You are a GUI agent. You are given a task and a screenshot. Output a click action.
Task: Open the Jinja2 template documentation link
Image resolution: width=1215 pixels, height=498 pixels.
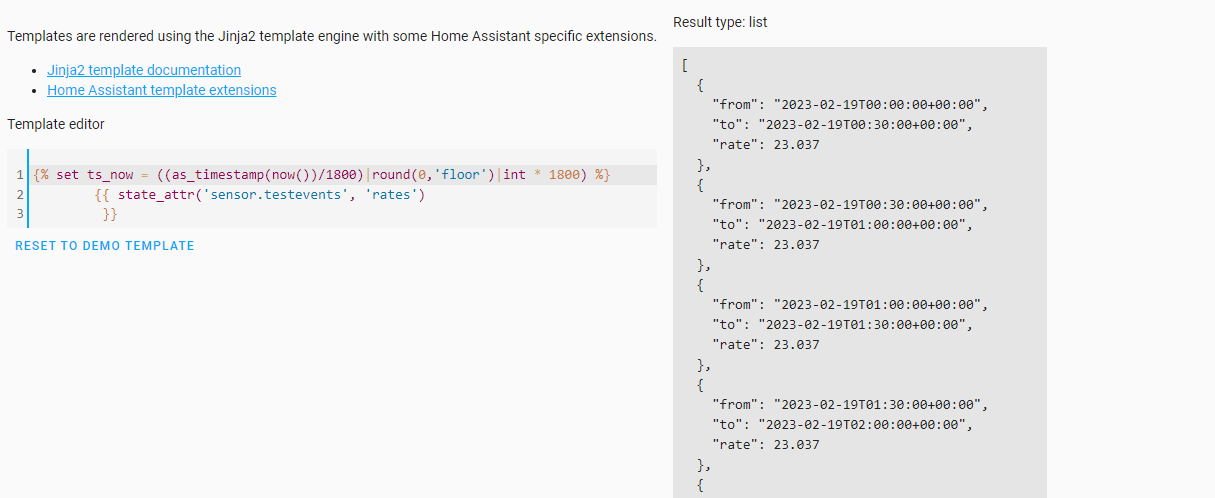(x=144, y=70)
